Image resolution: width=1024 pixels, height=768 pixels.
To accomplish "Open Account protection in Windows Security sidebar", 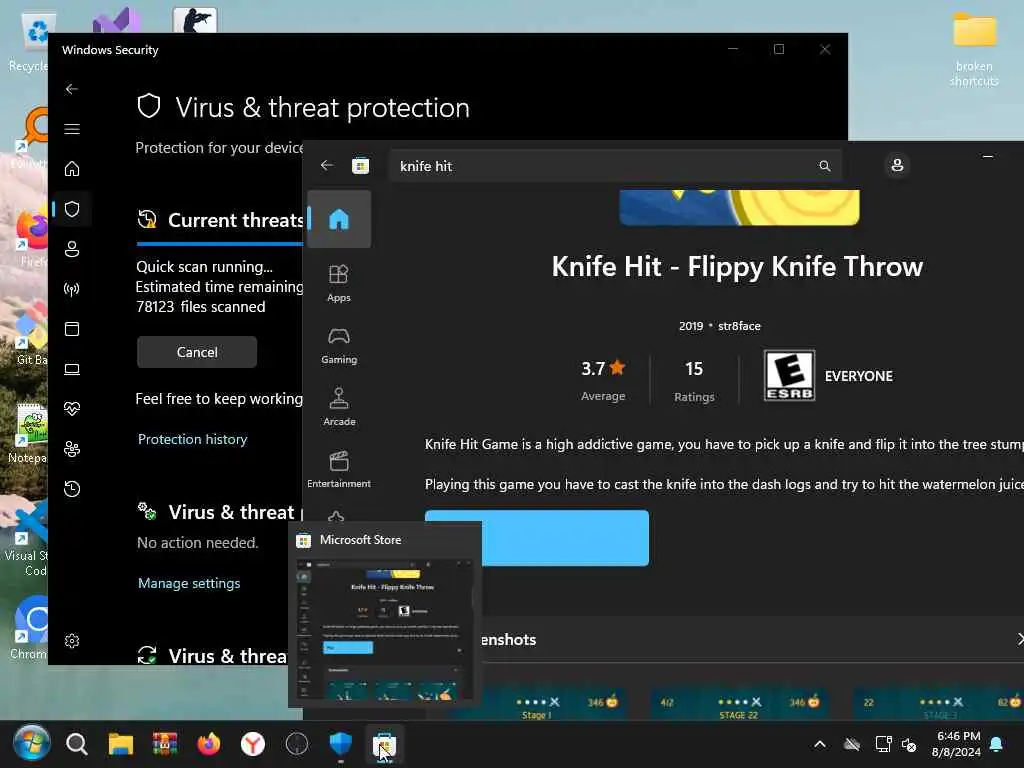I will tap(72, 249).
